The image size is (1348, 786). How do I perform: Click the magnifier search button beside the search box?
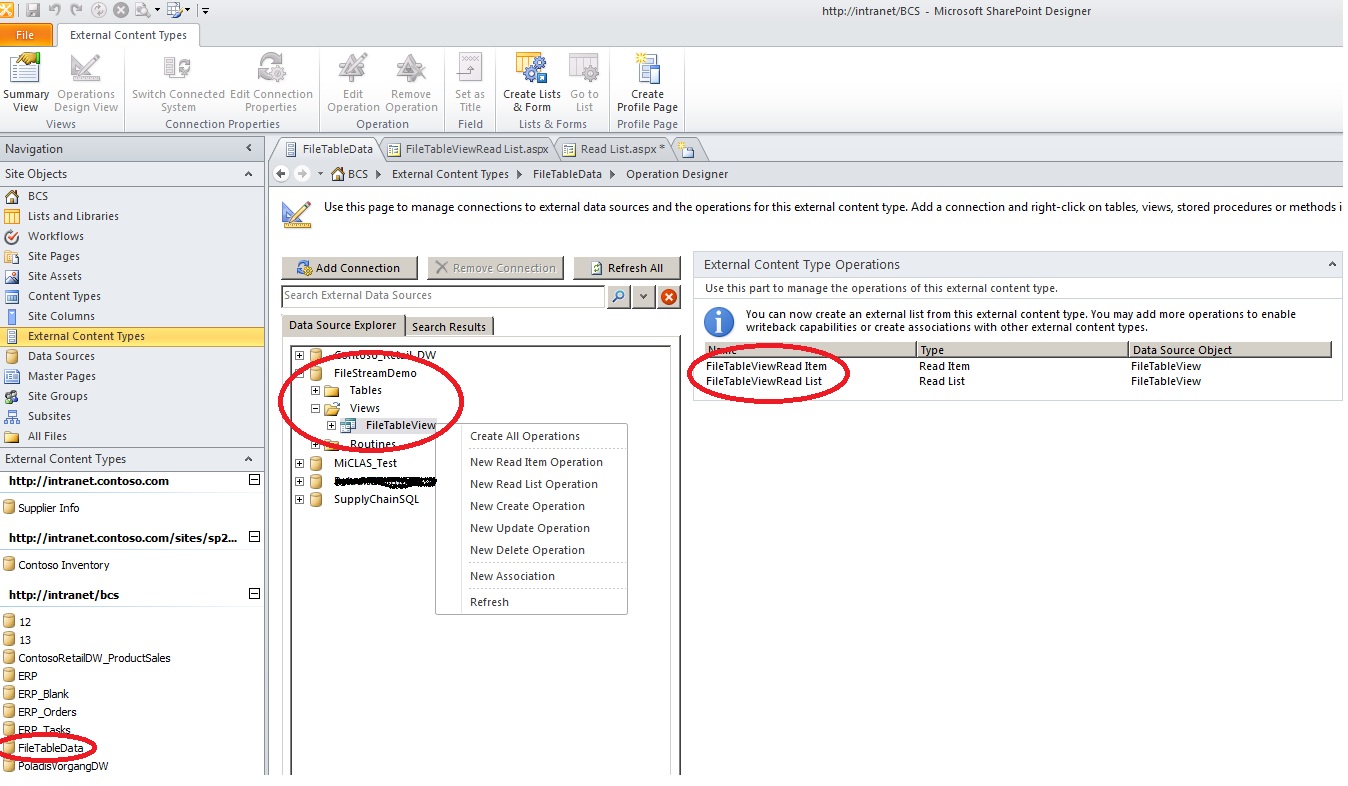[x=619, y=297]
